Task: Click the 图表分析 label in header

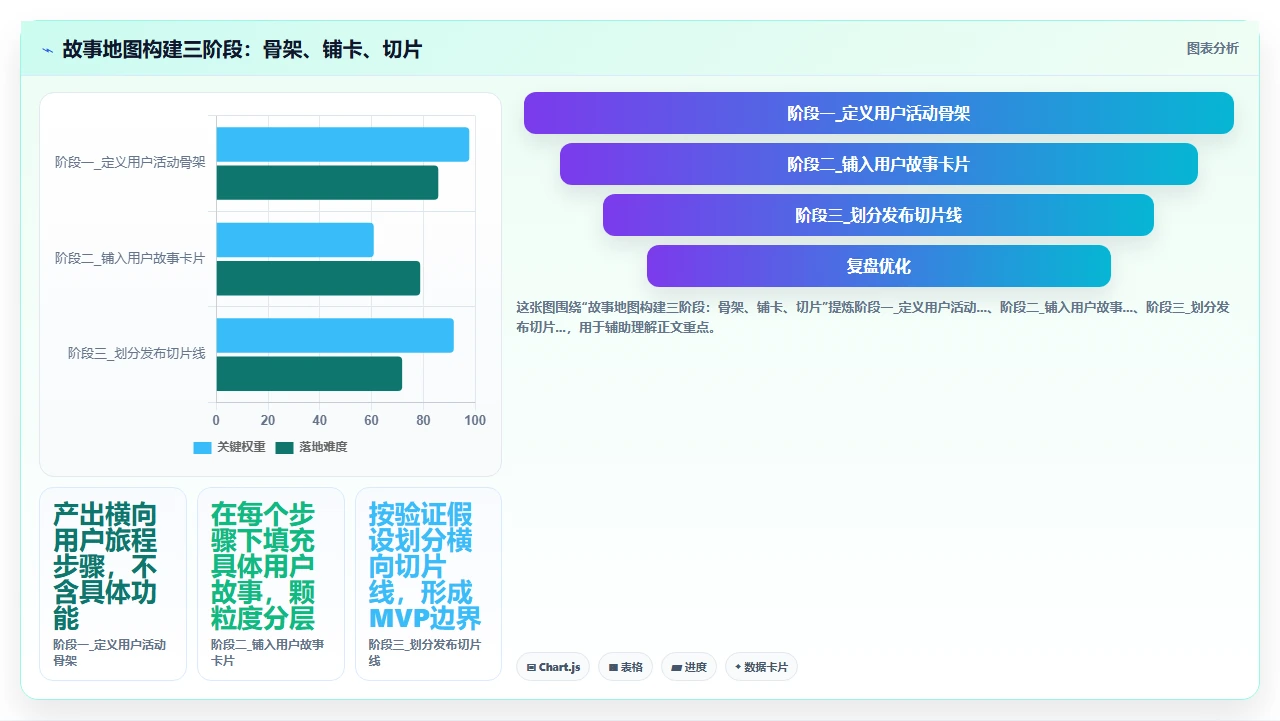Action: point(1212,49)
